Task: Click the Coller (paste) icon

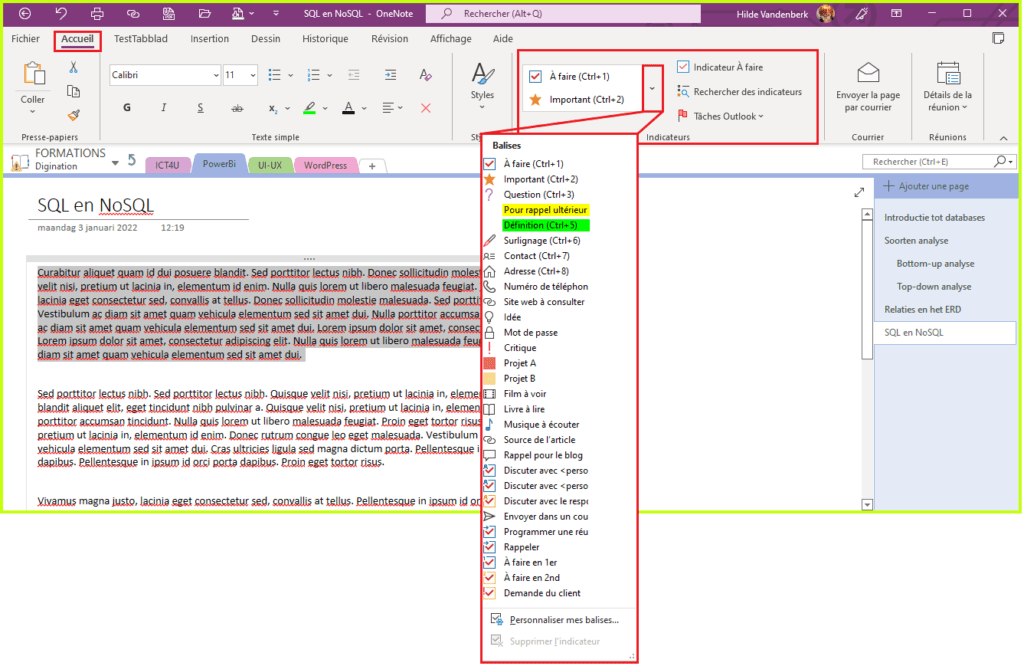Action: click(x=33, y=76)
